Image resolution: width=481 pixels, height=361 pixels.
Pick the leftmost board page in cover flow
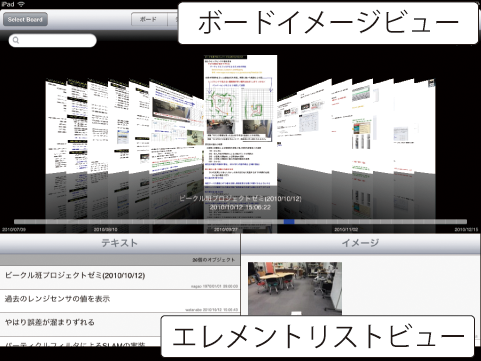[56, 126]
